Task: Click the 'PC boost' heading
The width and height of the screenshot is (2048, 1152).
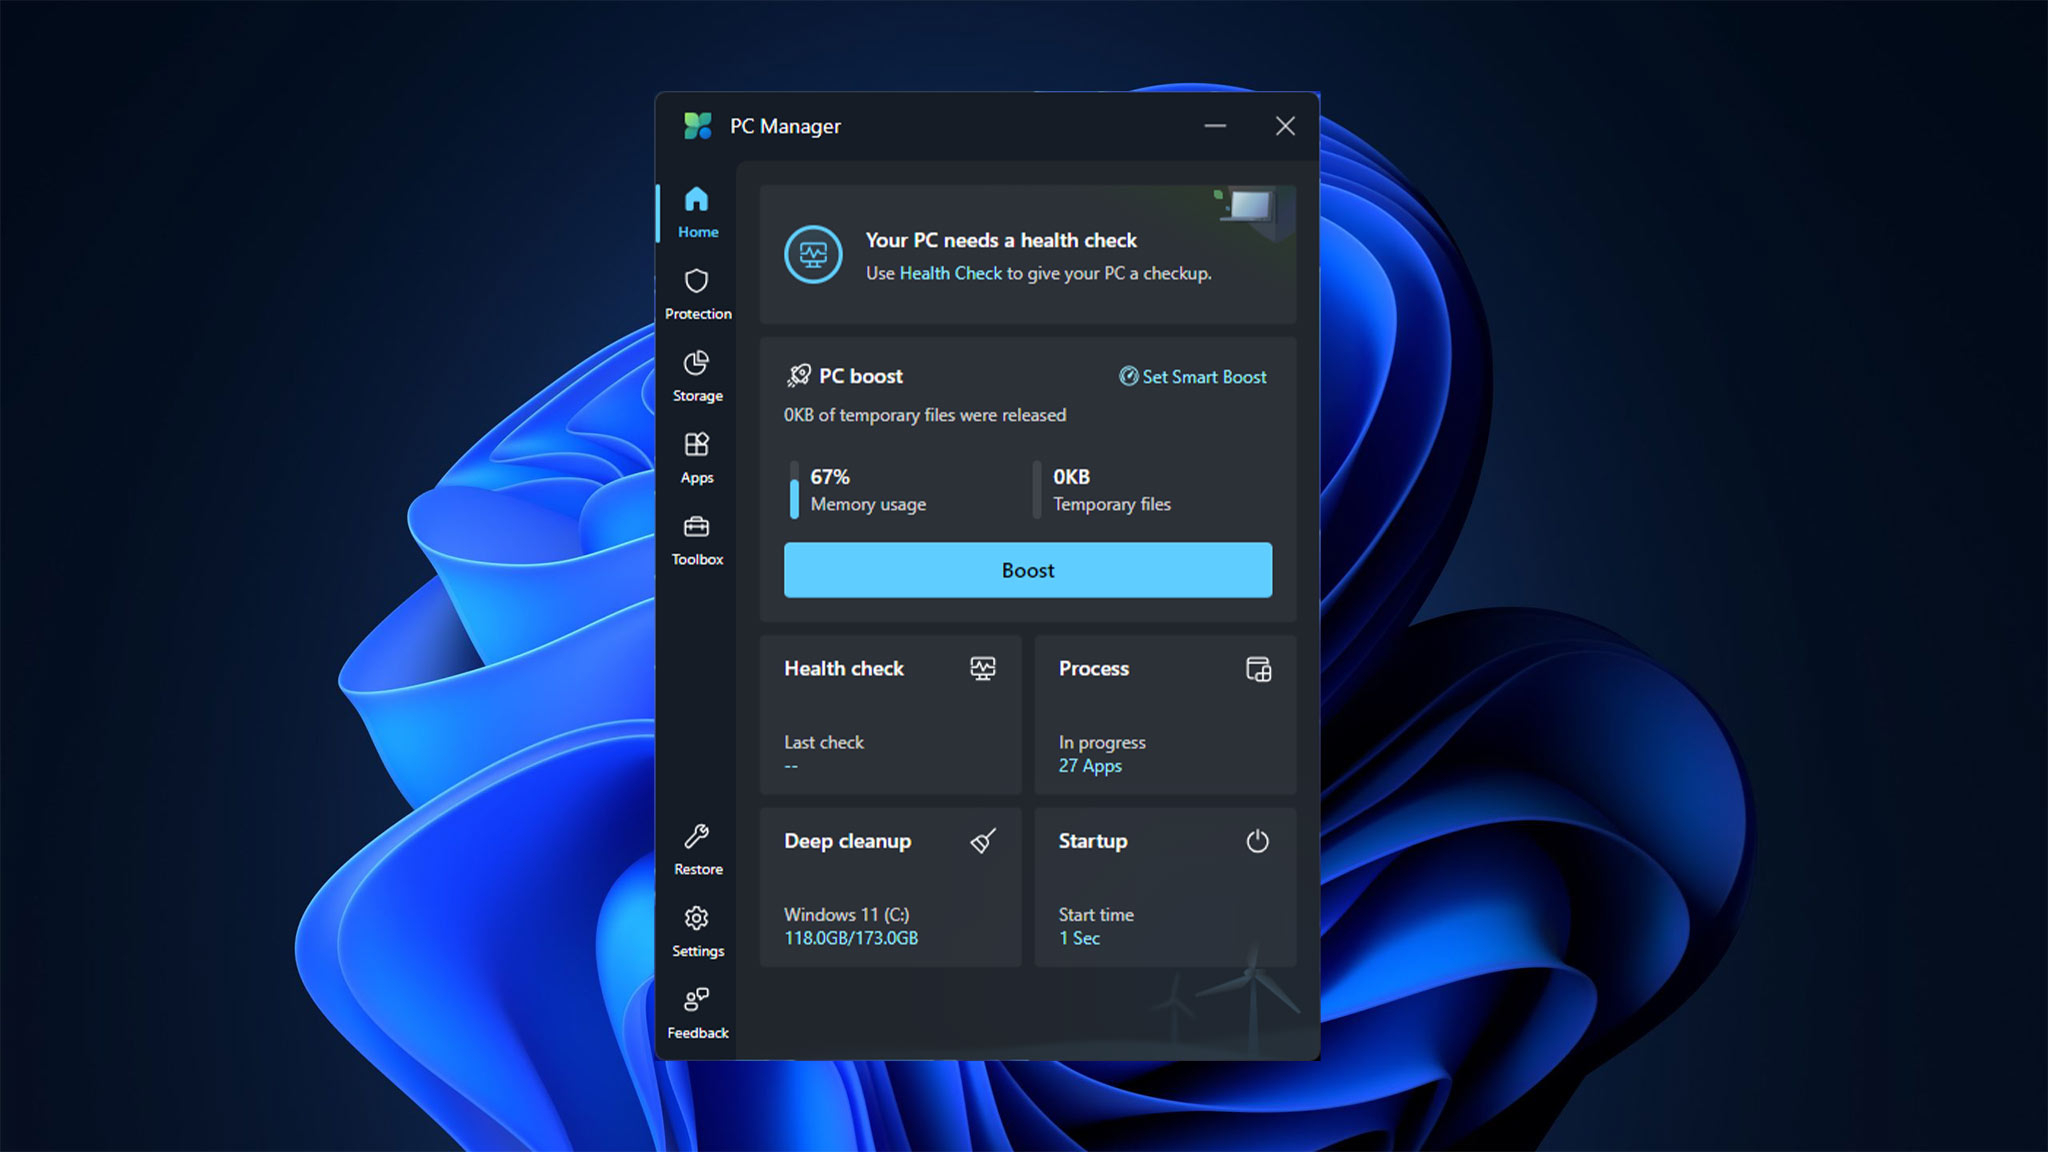Action: (x=861, y=376)
